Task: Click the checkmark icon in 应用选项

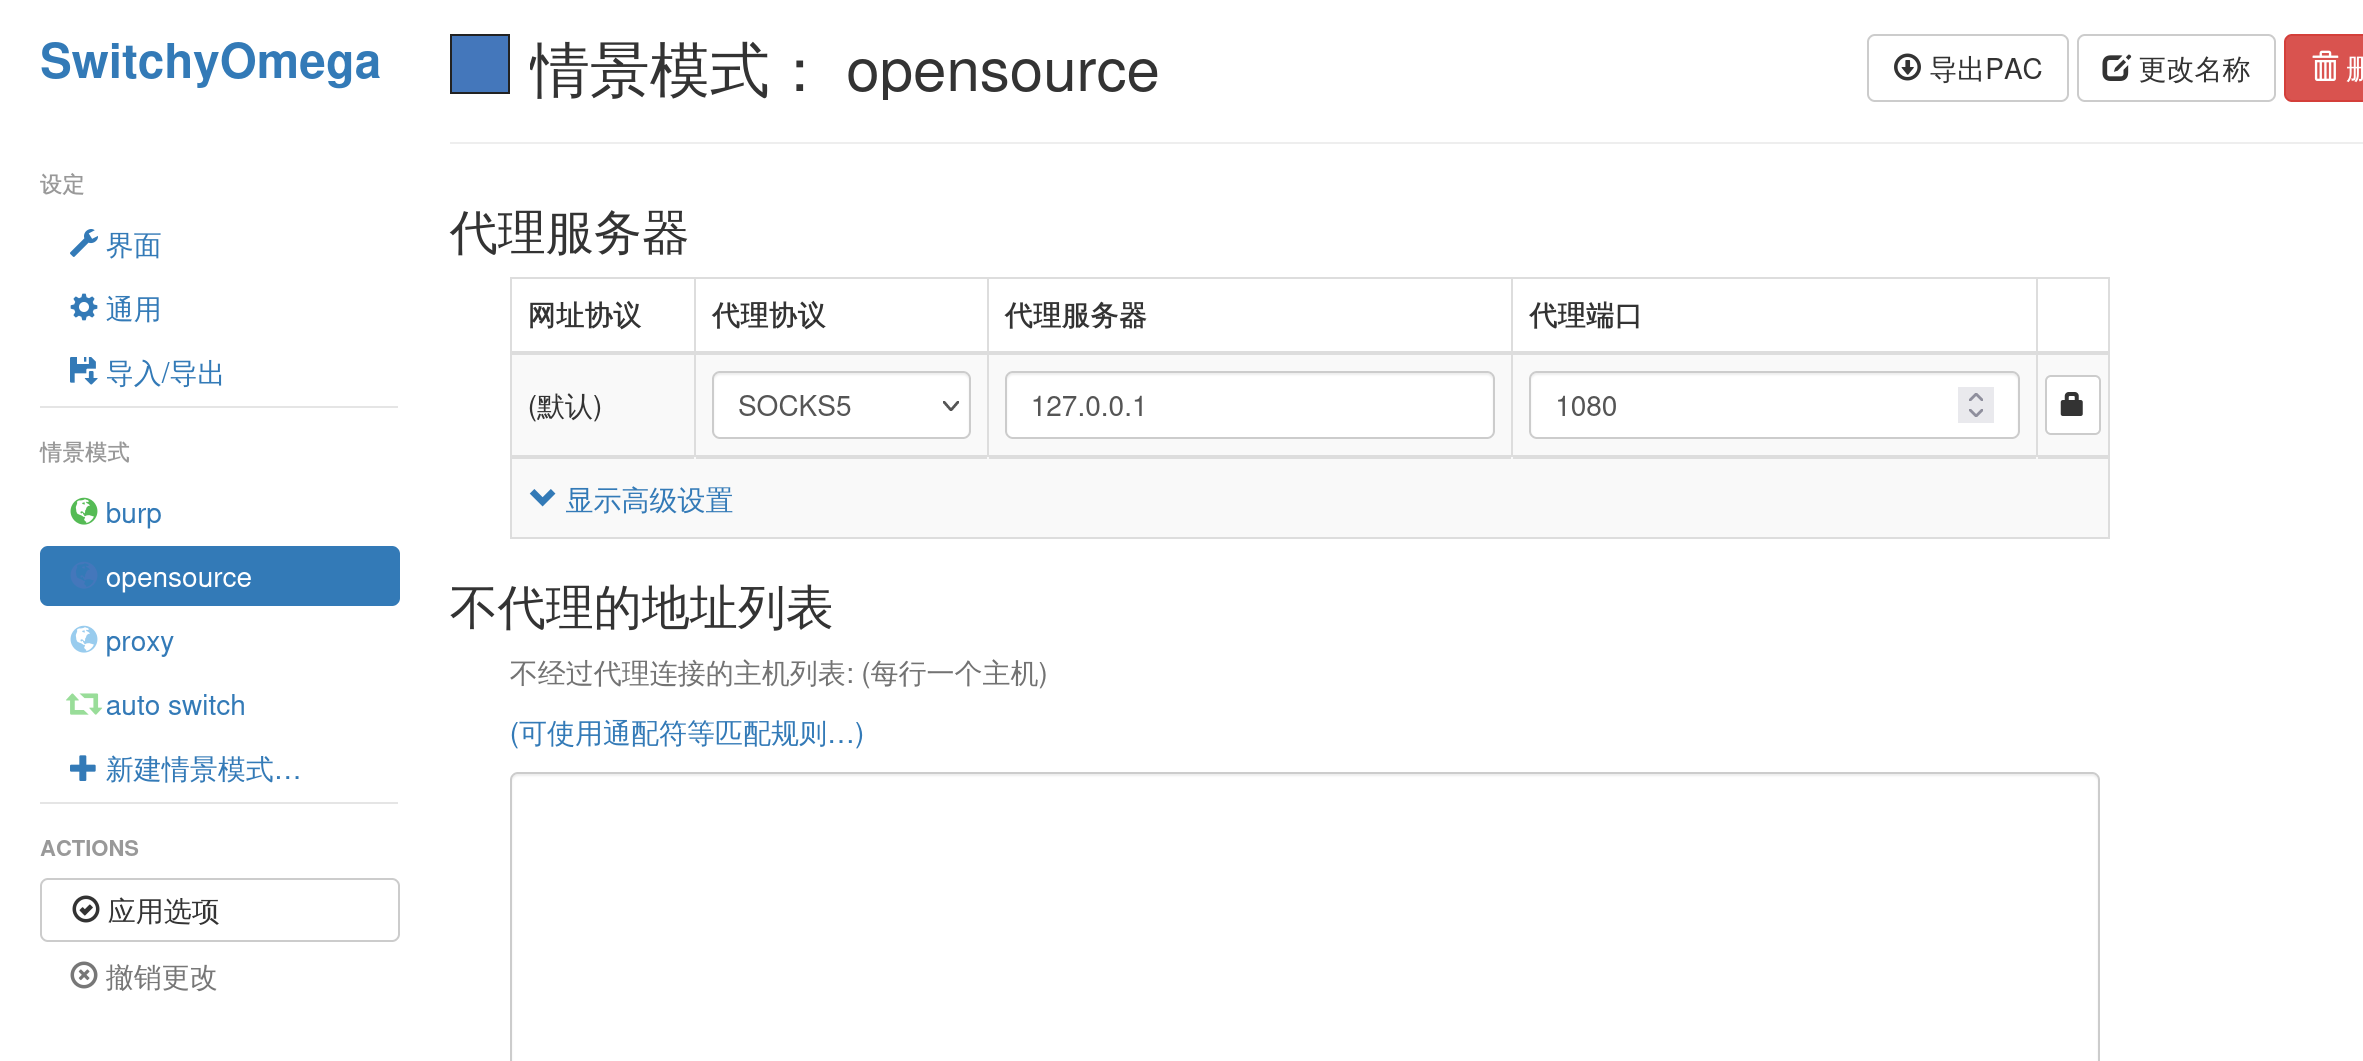Action: tap(86, 909)
